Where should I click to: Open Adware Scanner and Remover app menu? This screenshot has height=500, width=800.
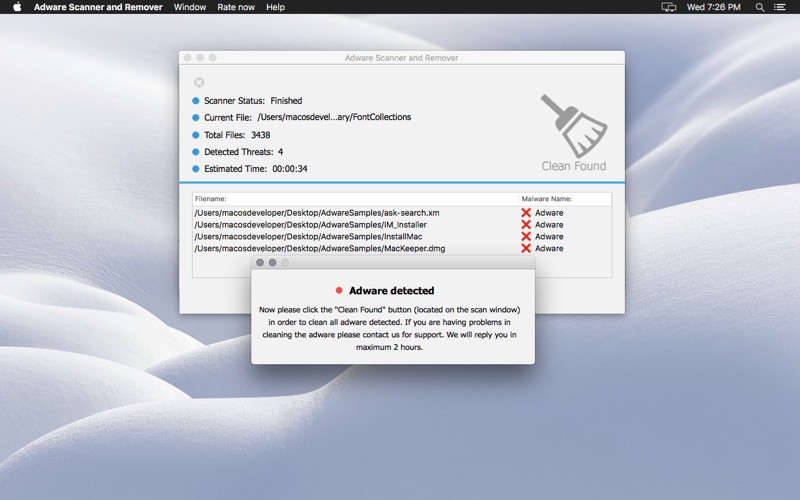(x=98, y=7)
